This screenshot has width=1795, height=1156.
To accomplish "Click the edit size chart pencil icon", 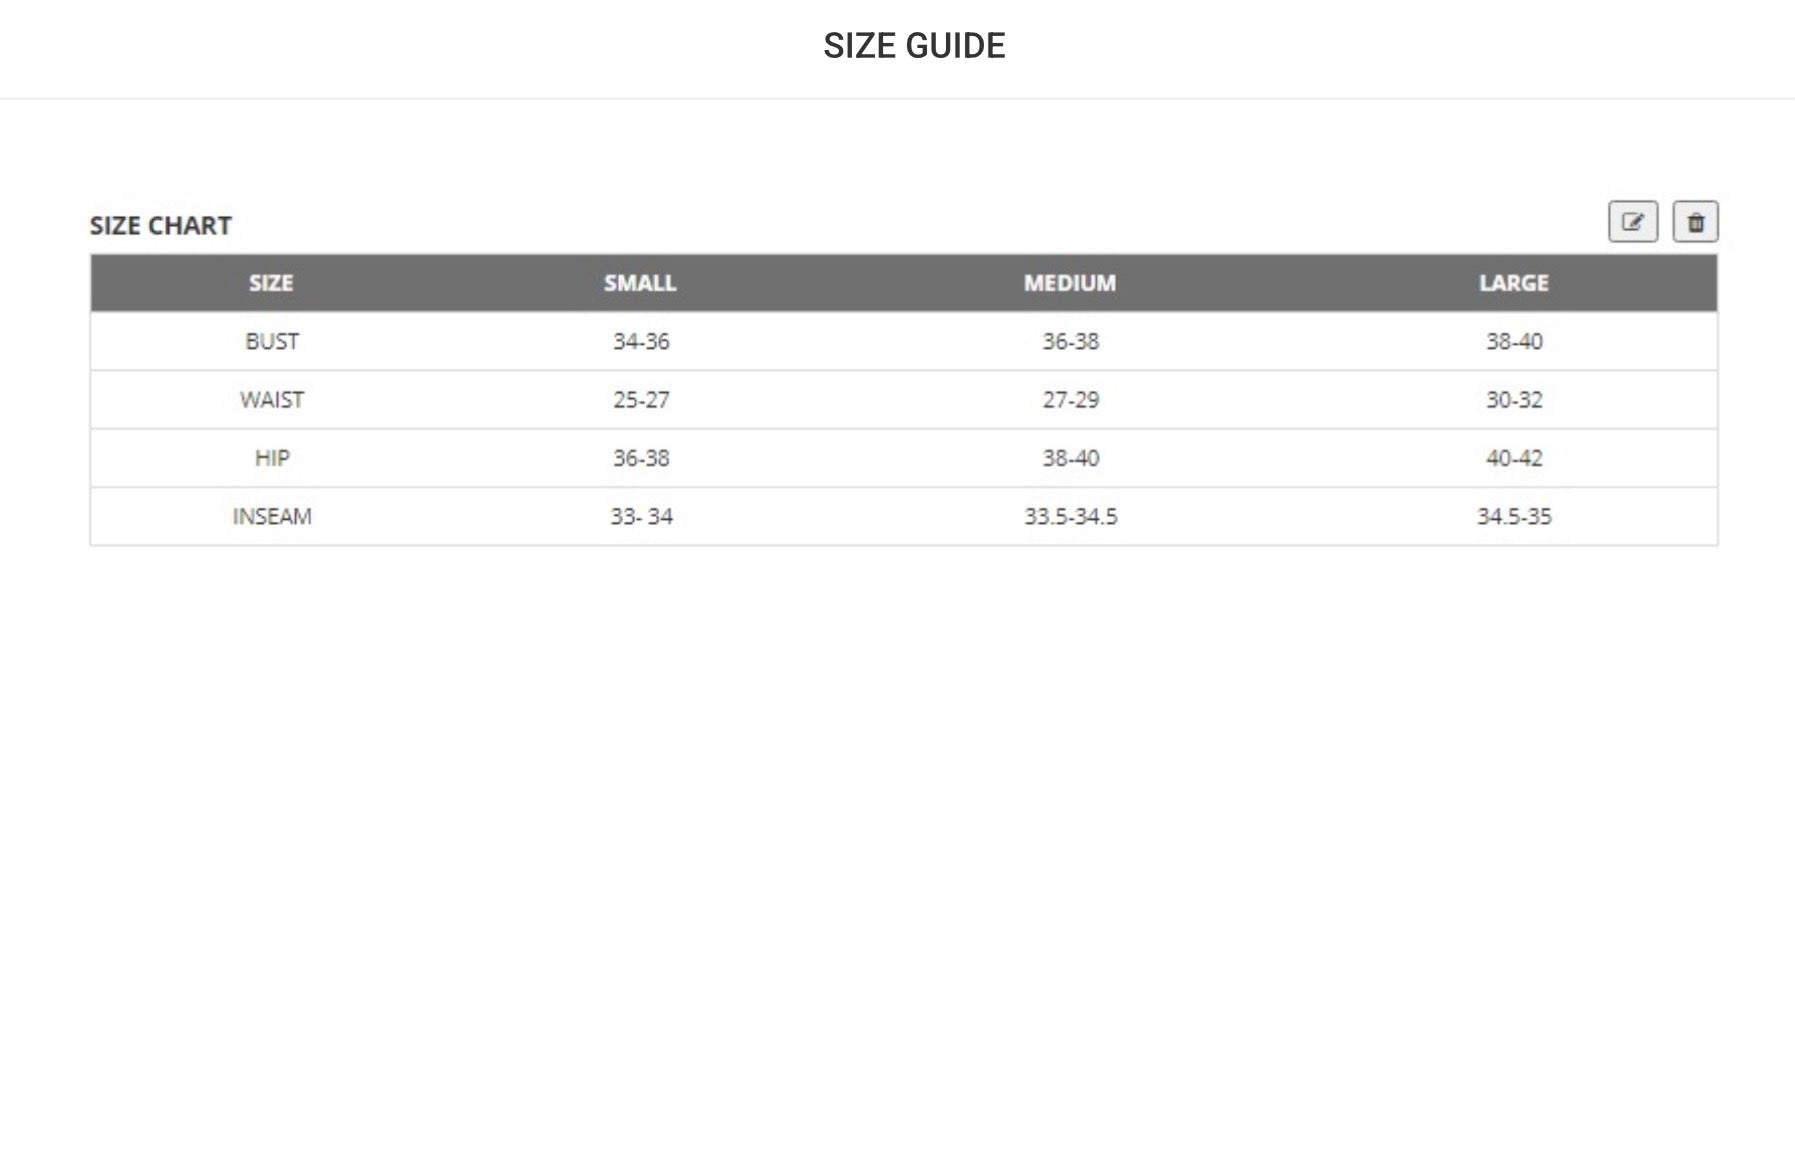I will 1632,222.
